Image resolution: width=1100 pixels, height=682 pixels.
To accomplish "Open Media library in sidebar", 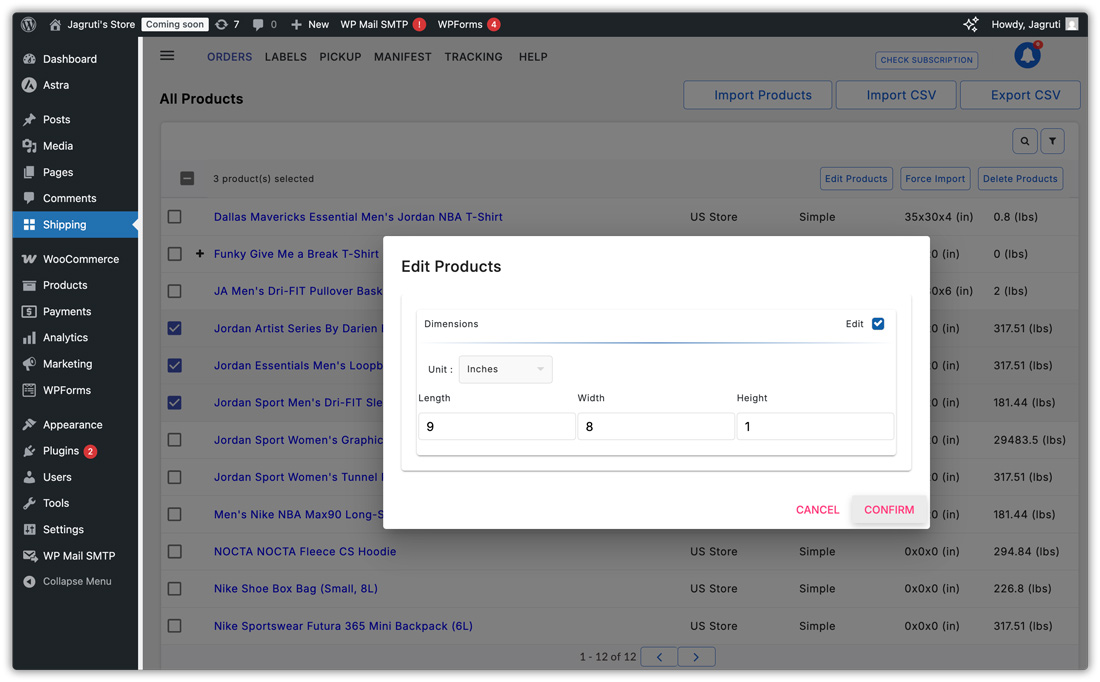I will [58, 146].
